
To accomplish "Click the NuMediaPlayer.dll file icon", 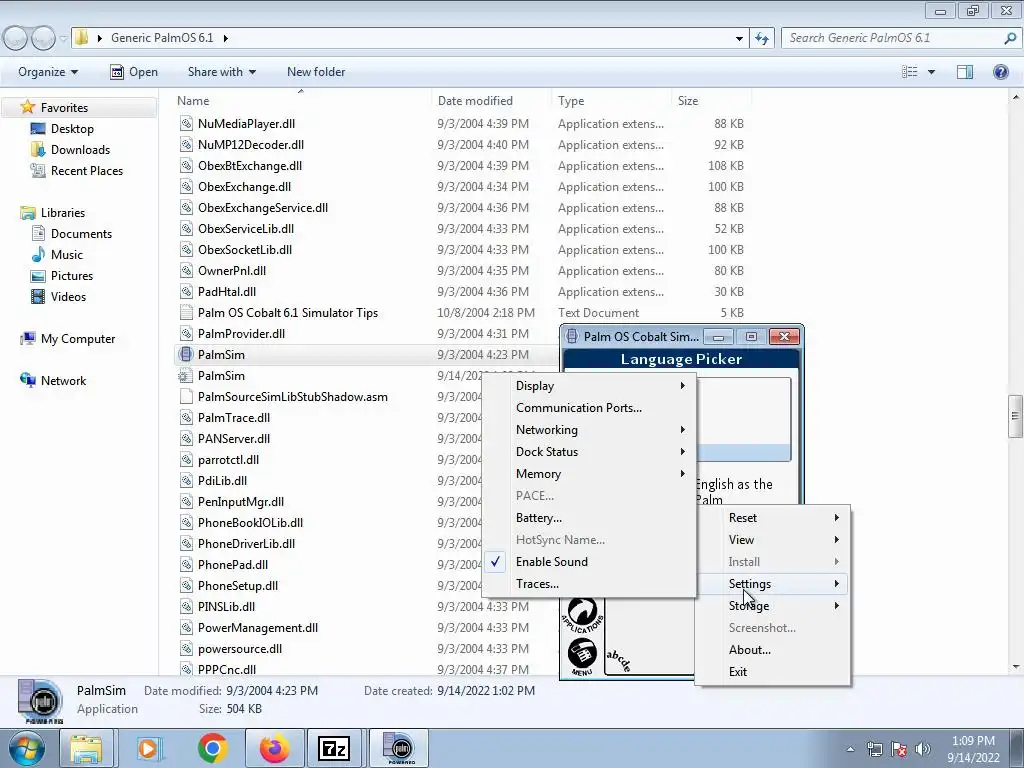I will click(186, 123).
